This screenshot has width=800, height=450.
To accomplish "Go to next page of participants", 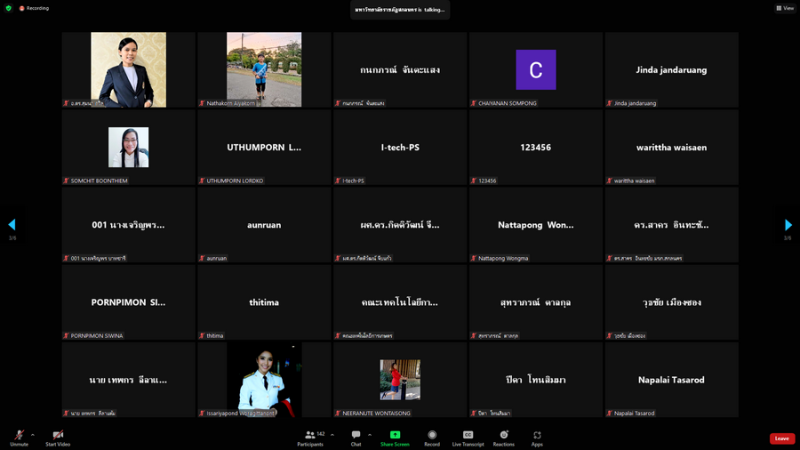I will coord(788,225).
